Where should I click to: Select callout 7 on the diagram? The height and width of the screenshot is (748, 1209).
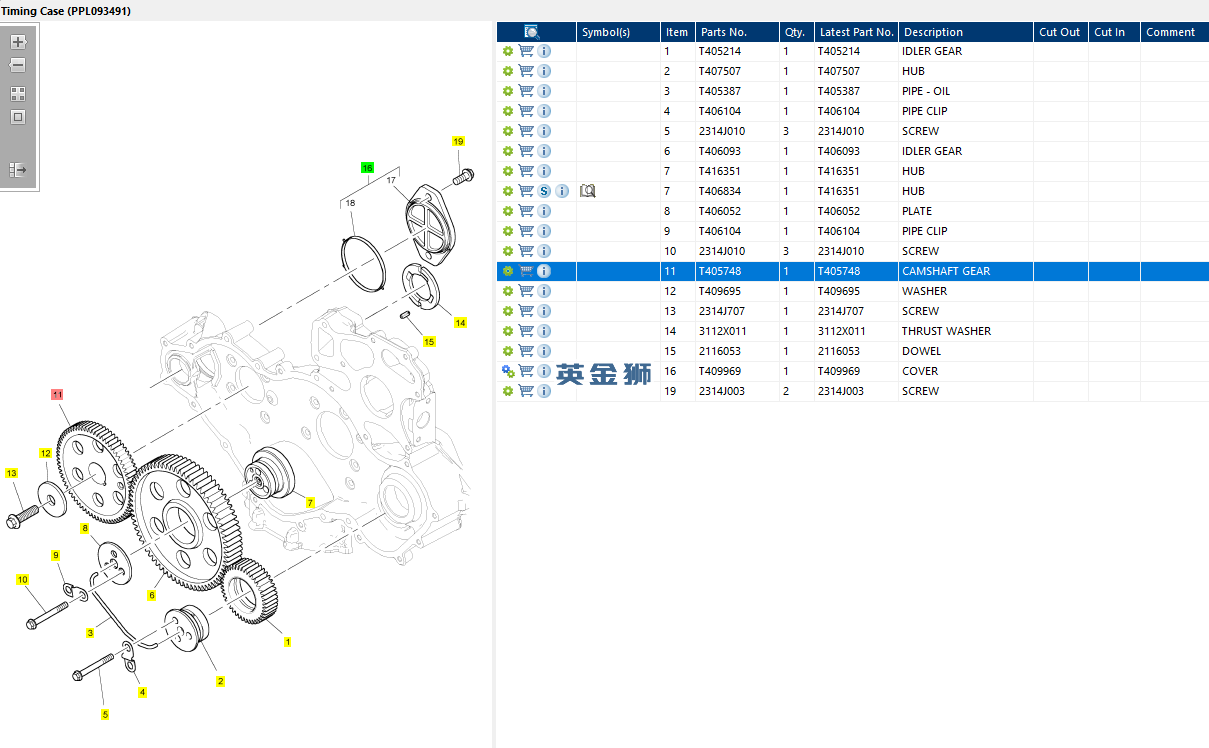[310, 502]
